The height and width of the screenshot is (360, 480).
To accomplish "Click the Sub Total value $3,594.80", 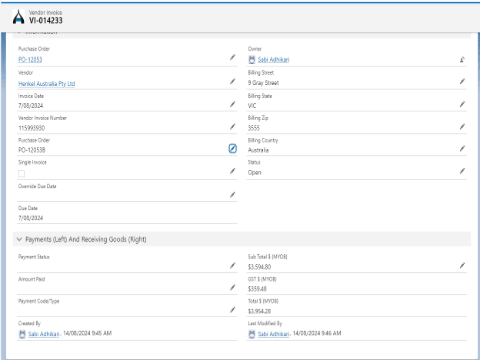I will point(259,267).
